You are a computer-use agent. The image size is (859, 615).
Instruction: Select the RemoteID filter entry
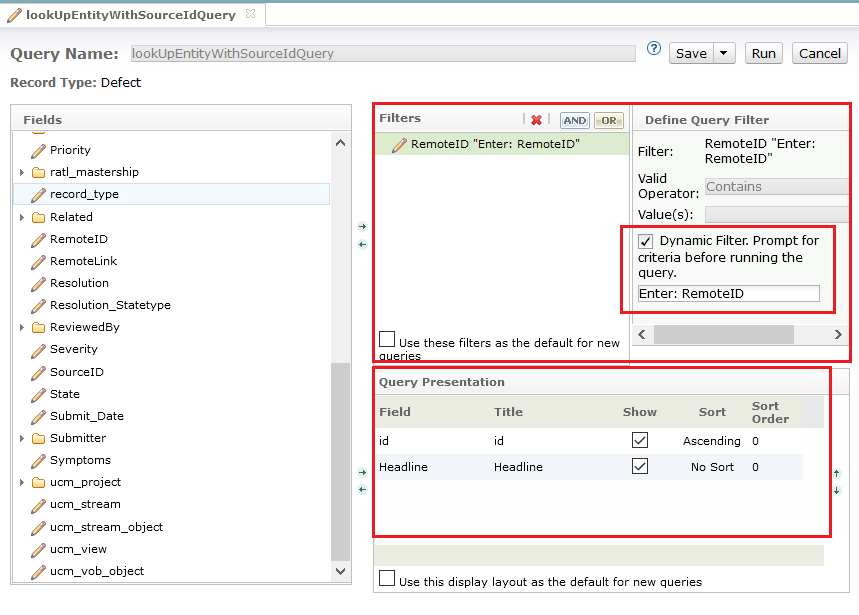[x=494, y=145]
